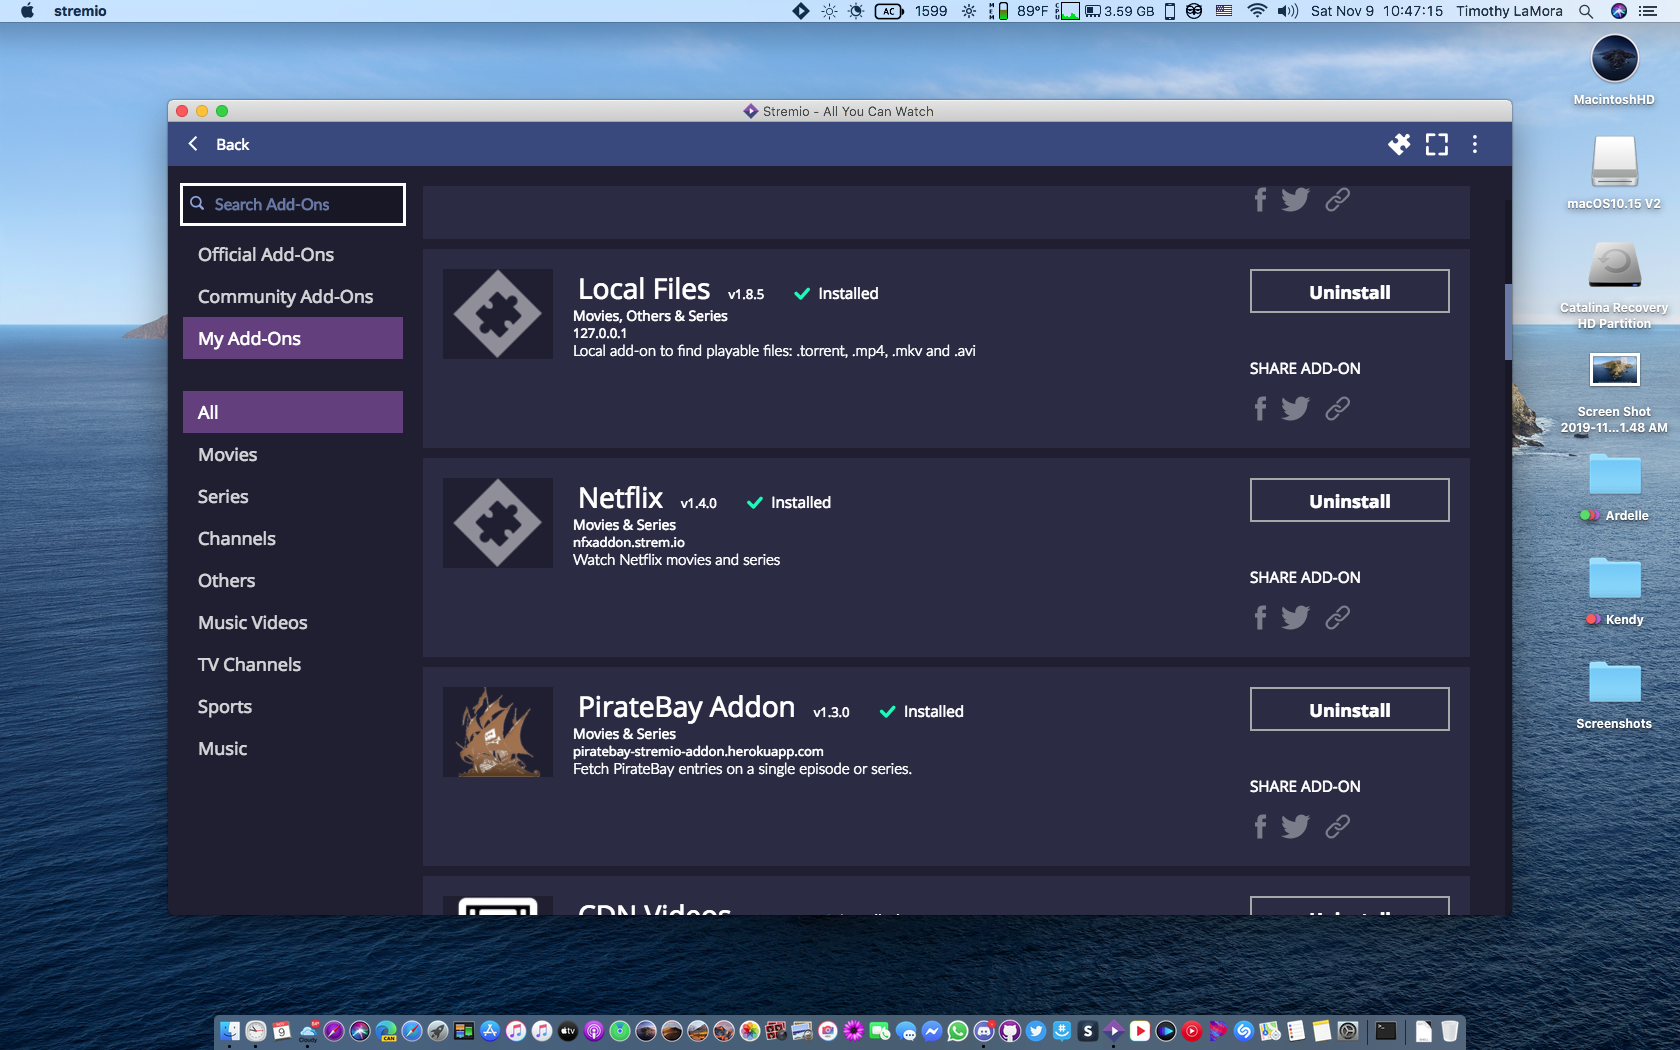This screenshot has height=1050, width=1680.
Task: Filter add-ons by Movies
Action: [x=293, y=455]
